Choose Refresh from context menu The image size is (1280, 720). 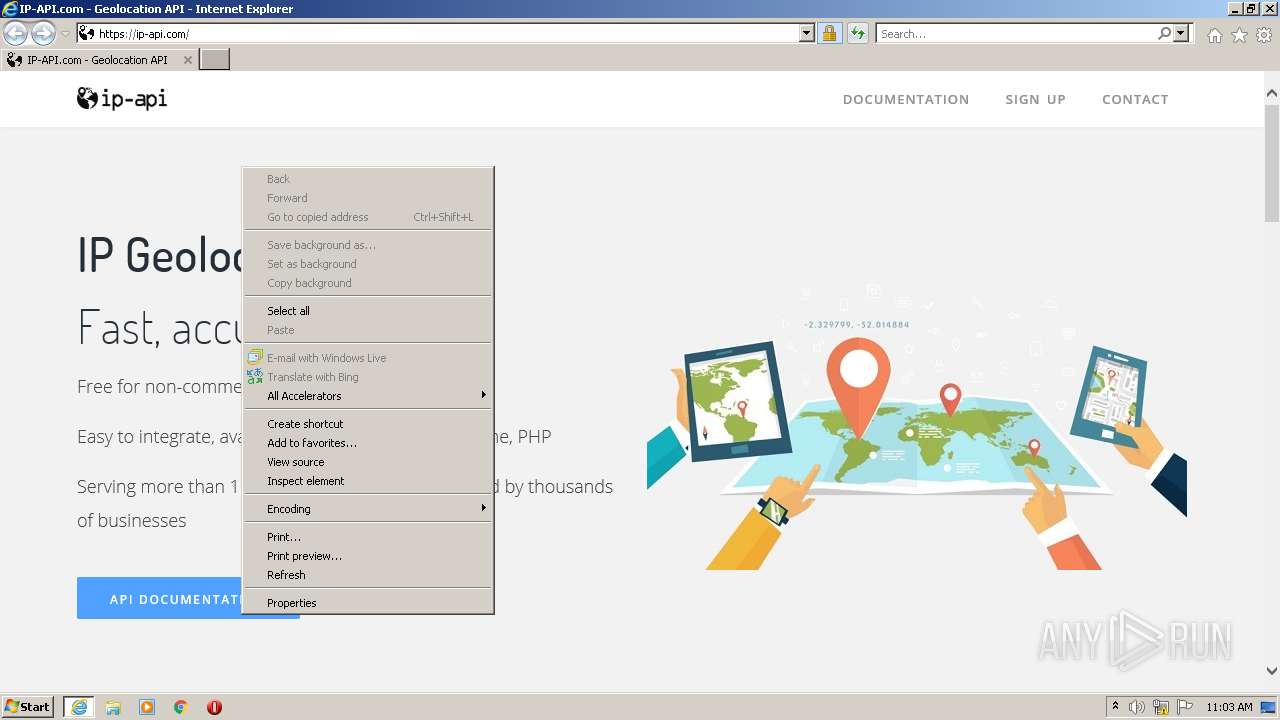click(368, 575)
